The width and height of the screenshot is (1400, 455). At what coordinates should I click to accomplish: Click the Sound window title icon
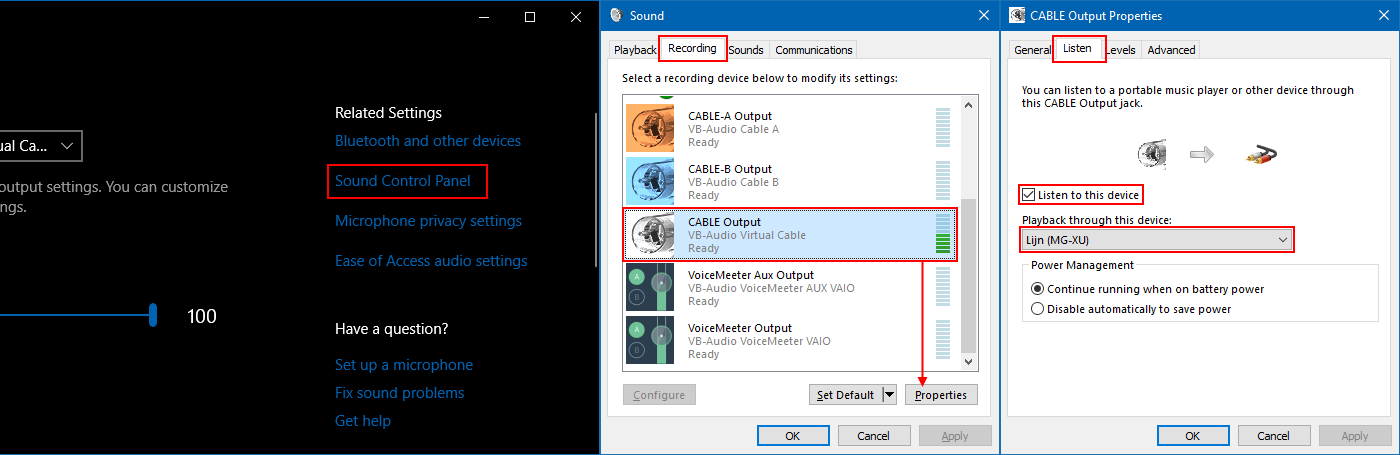click(615, 15)
